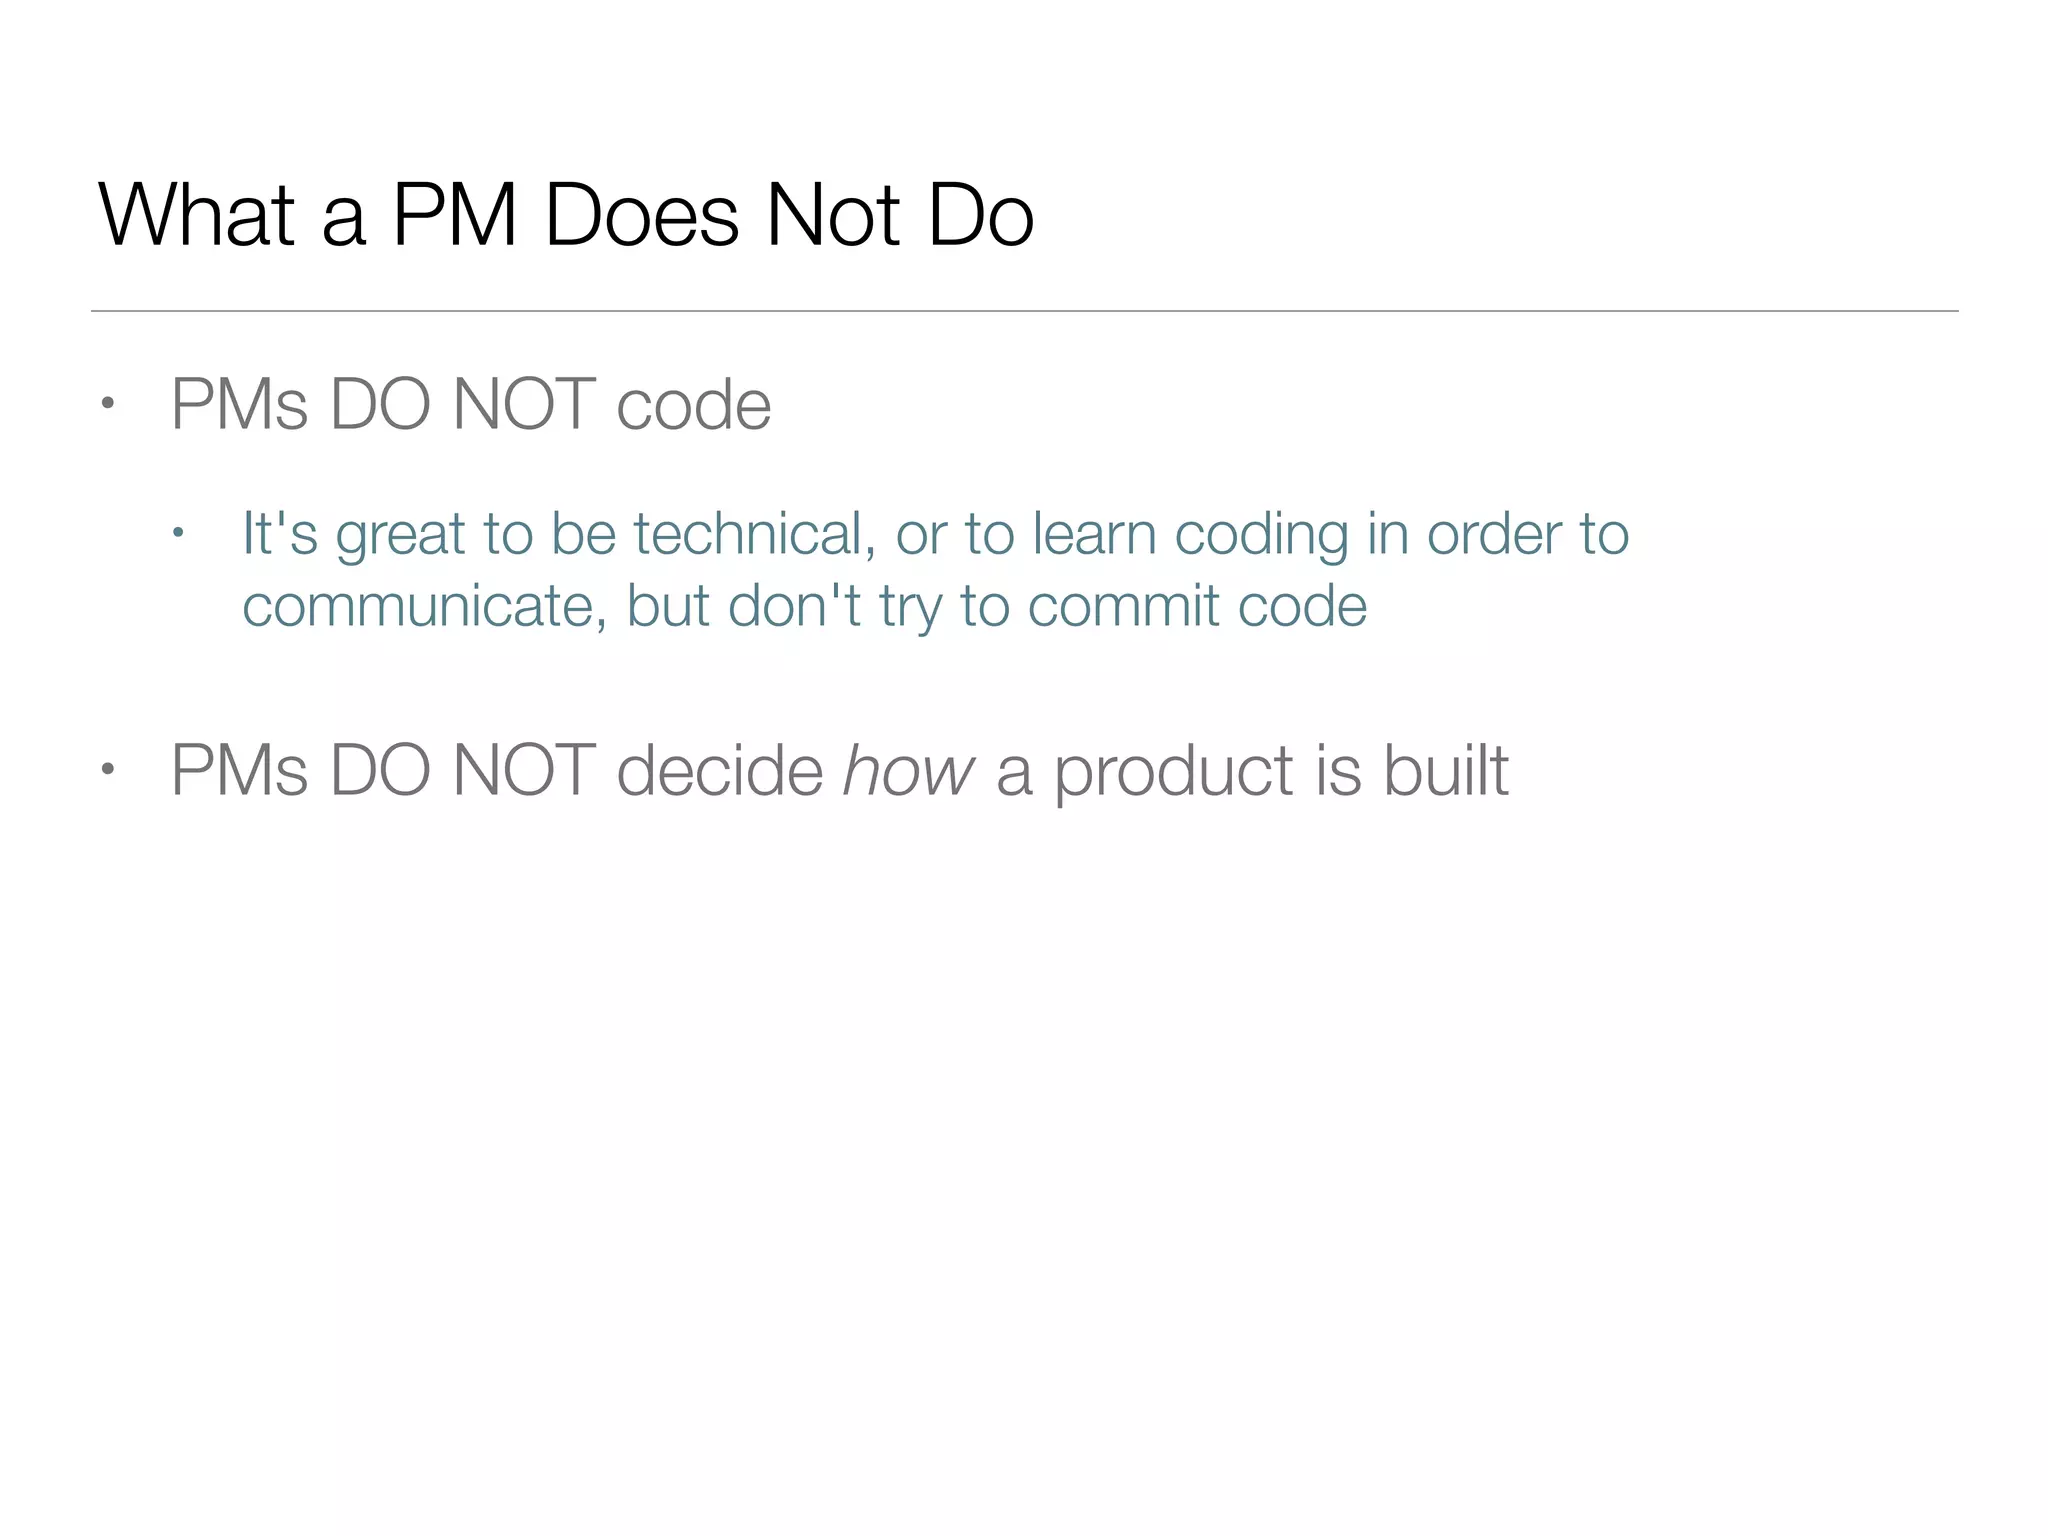
Task: Click the word 'coding' in the blue sub-bullet
Action: pos(1261,534)
